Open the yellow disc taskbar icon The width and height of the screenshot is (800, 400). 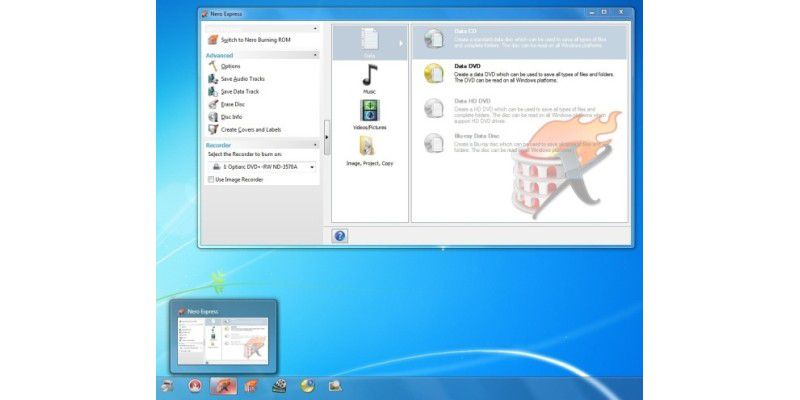click(x=307, y=386)
